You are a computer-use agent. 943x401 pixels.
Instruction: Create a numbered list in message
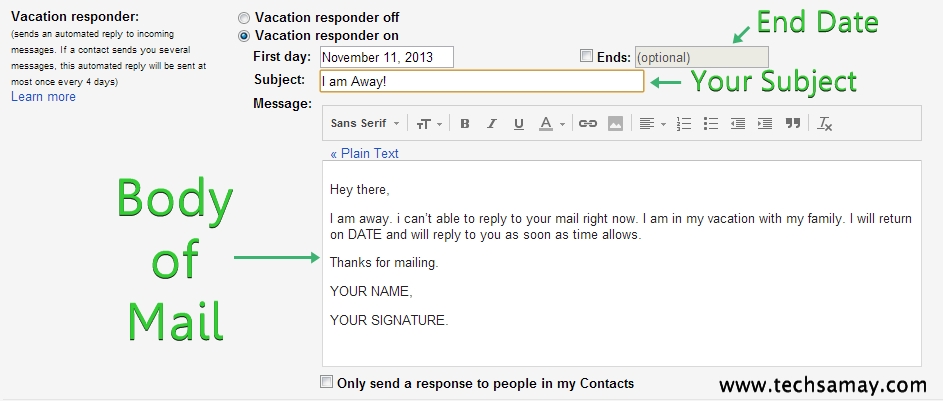[x=684, y=124]
